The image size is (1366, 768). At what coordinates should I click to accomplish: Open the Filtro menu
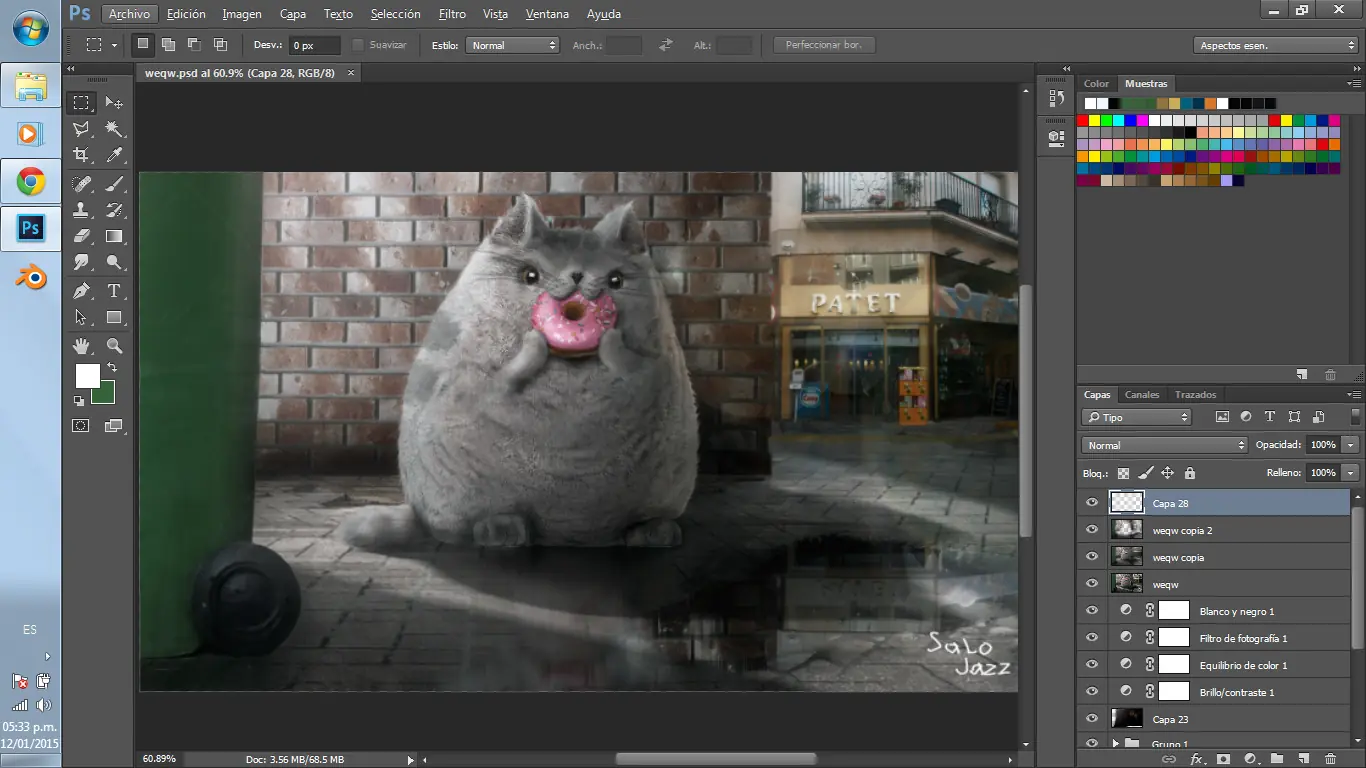[x=452, y=14]
